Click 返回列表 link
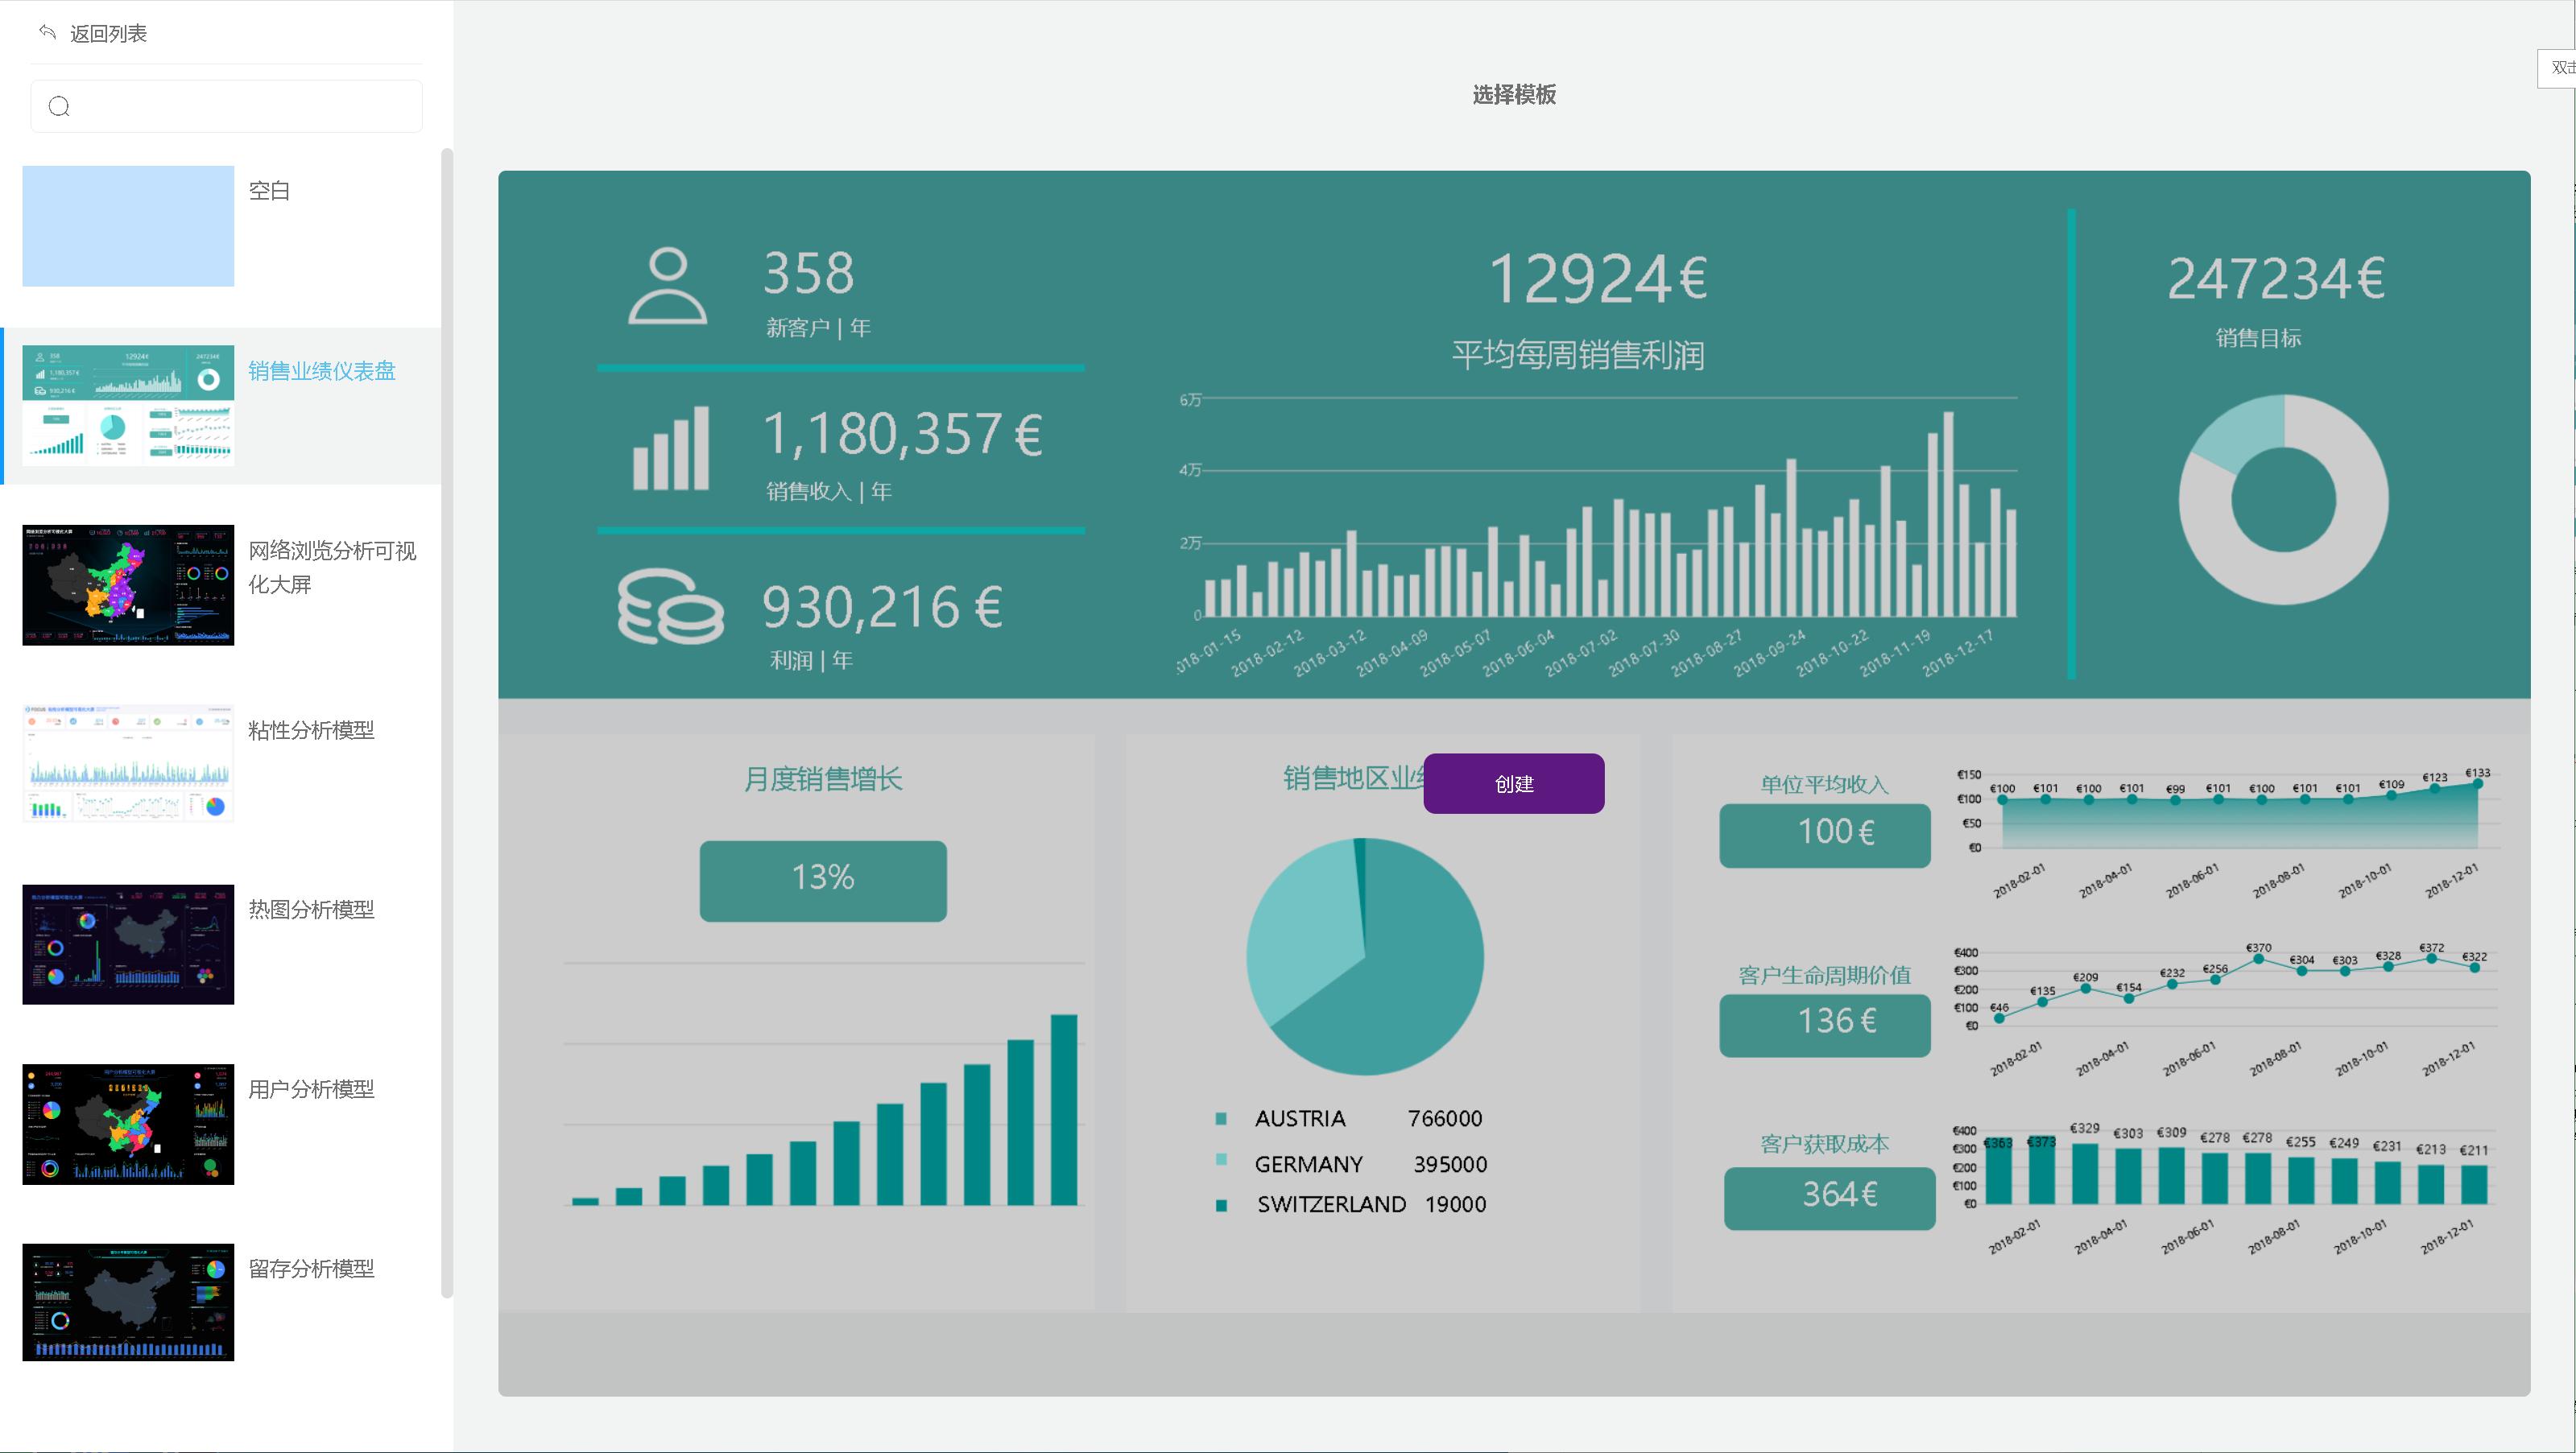 tap(108, 34)
